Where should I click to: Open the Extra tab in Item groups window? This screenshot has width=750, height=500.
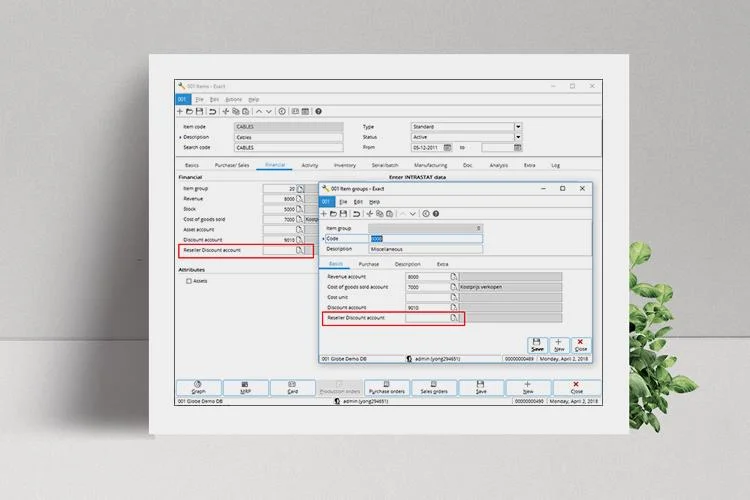click(x=442, y=264)
